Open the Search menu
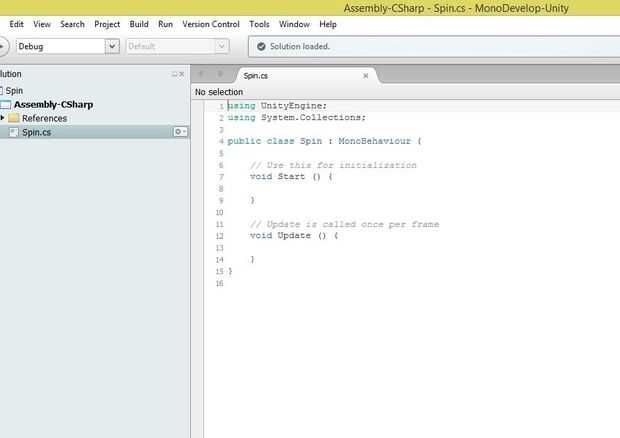Image resolution: width=620 pixels, height=438 pixels. (x=72, y=24)
